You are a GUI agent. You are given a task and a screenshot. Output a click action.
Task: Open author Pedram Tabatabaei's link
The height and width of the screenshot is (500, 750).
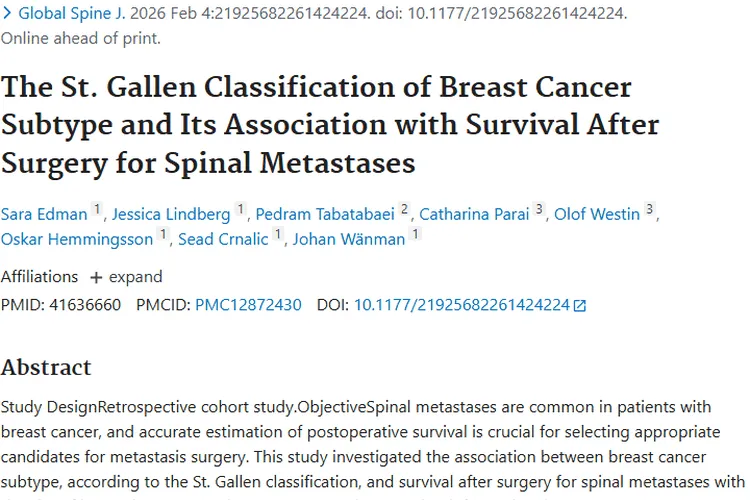click(324, 214)
